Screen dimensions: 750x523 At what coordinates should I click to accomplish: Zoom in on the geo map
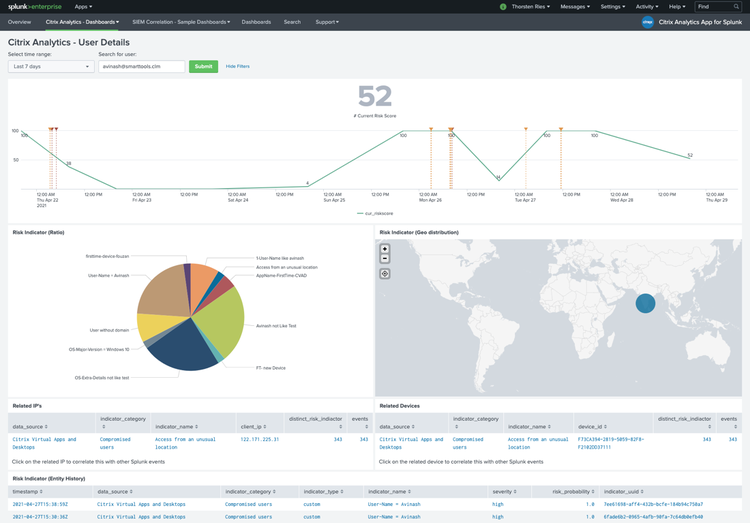click(385, 249)
